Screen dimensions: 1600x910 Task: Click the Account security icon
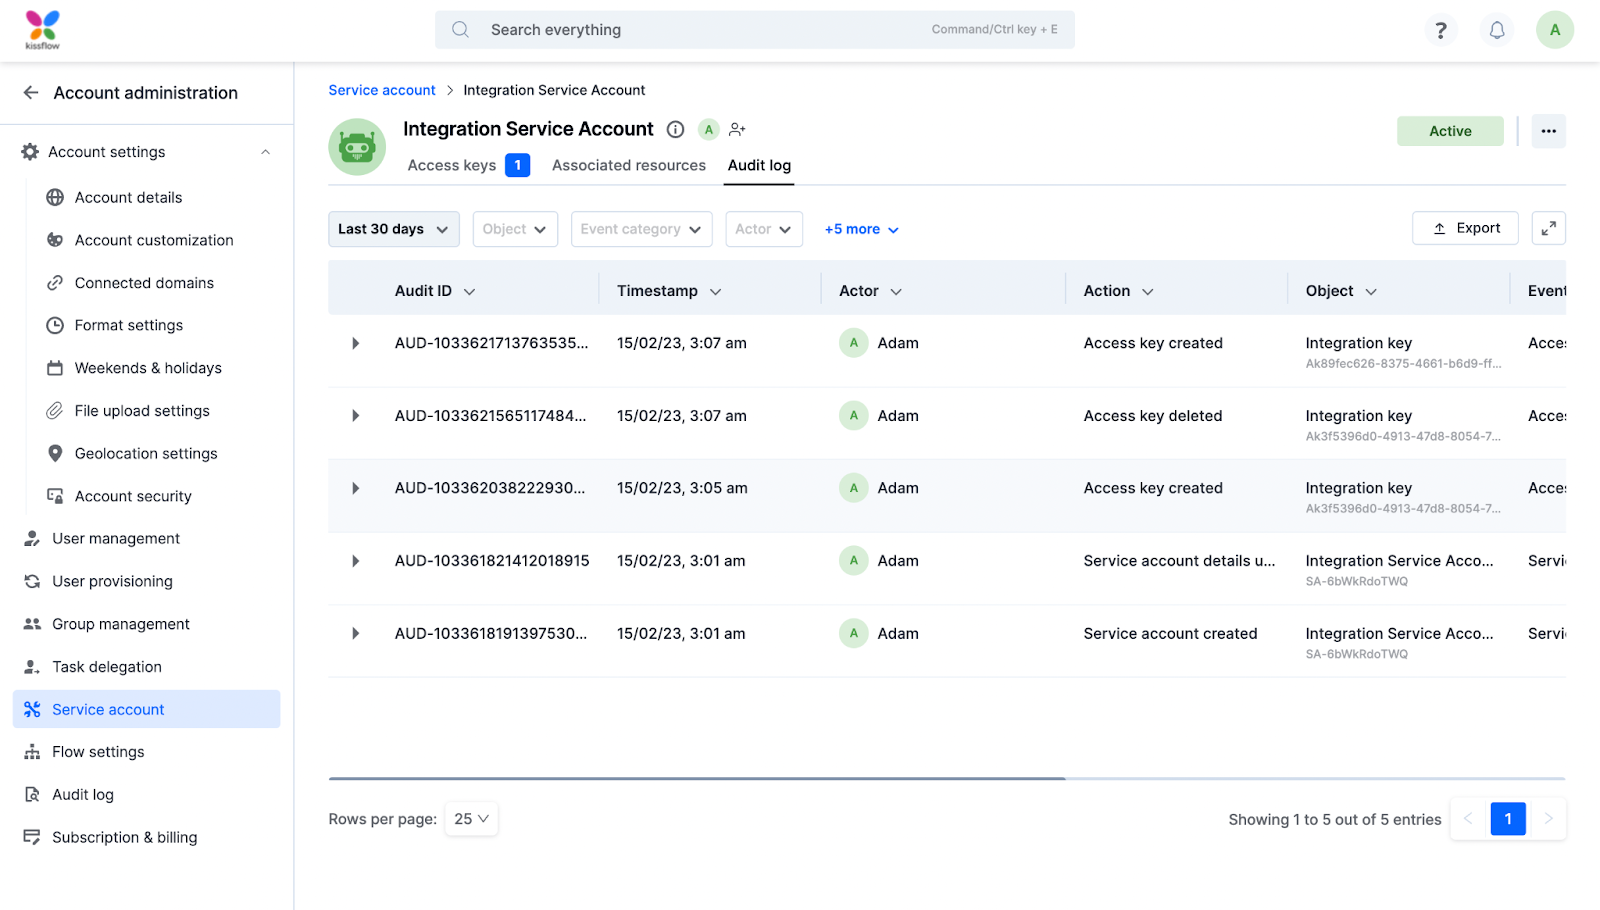(55, 496)
